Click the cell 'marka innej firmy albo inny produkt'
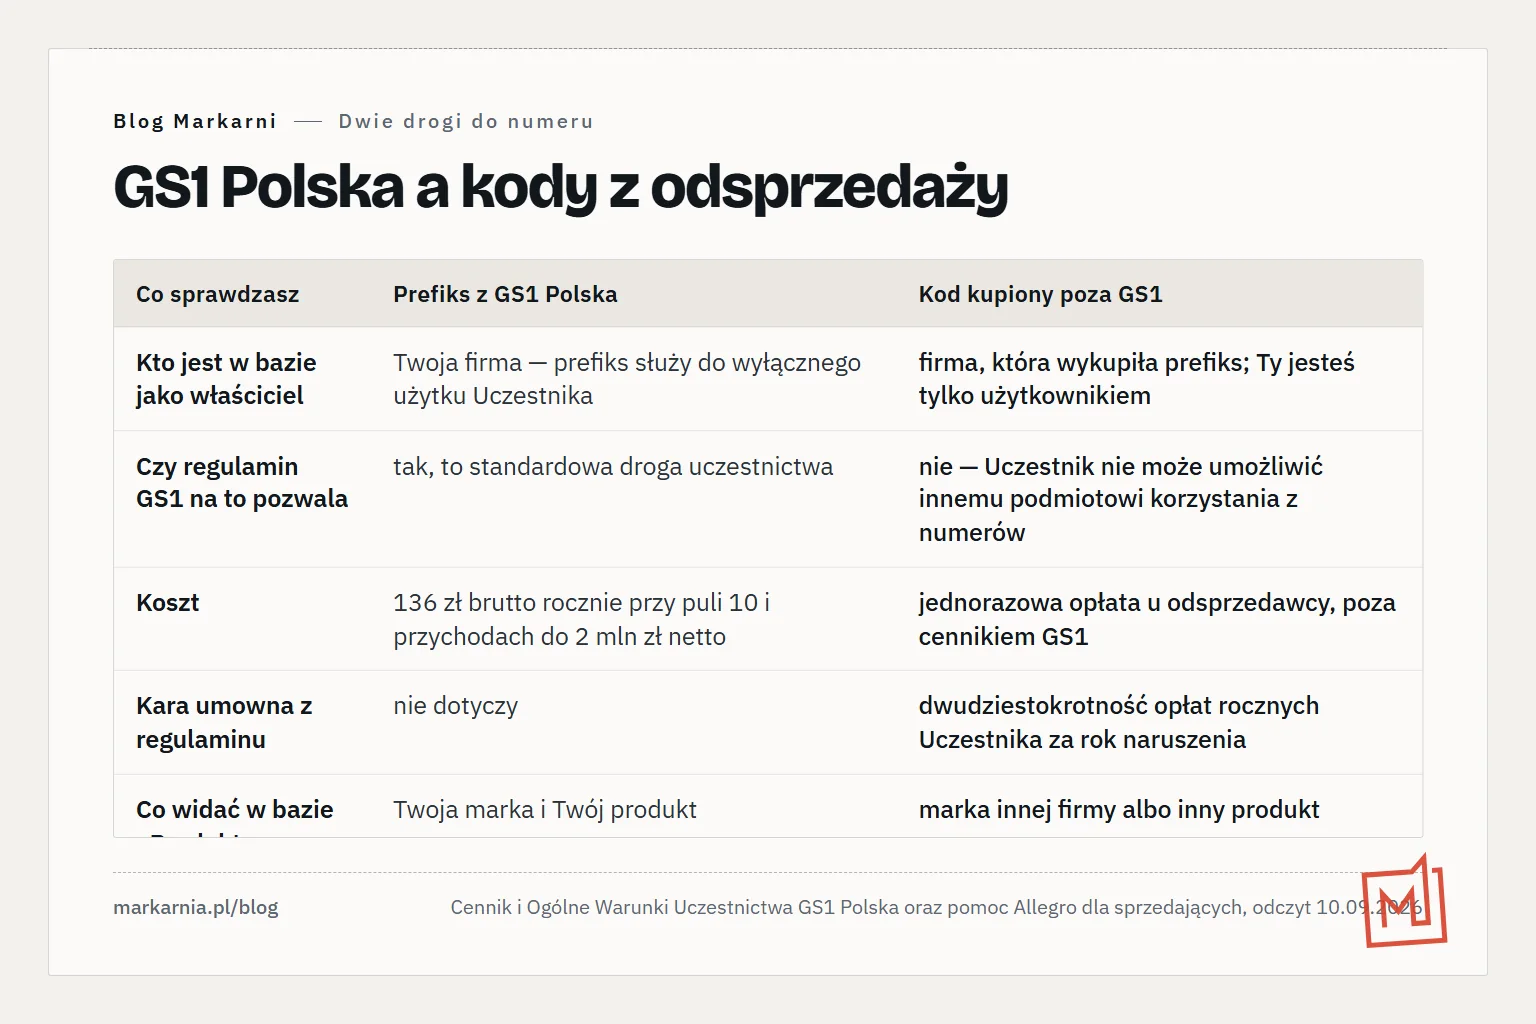1536x1024 pixels. pyautogui.click(x=1119, y=810)
